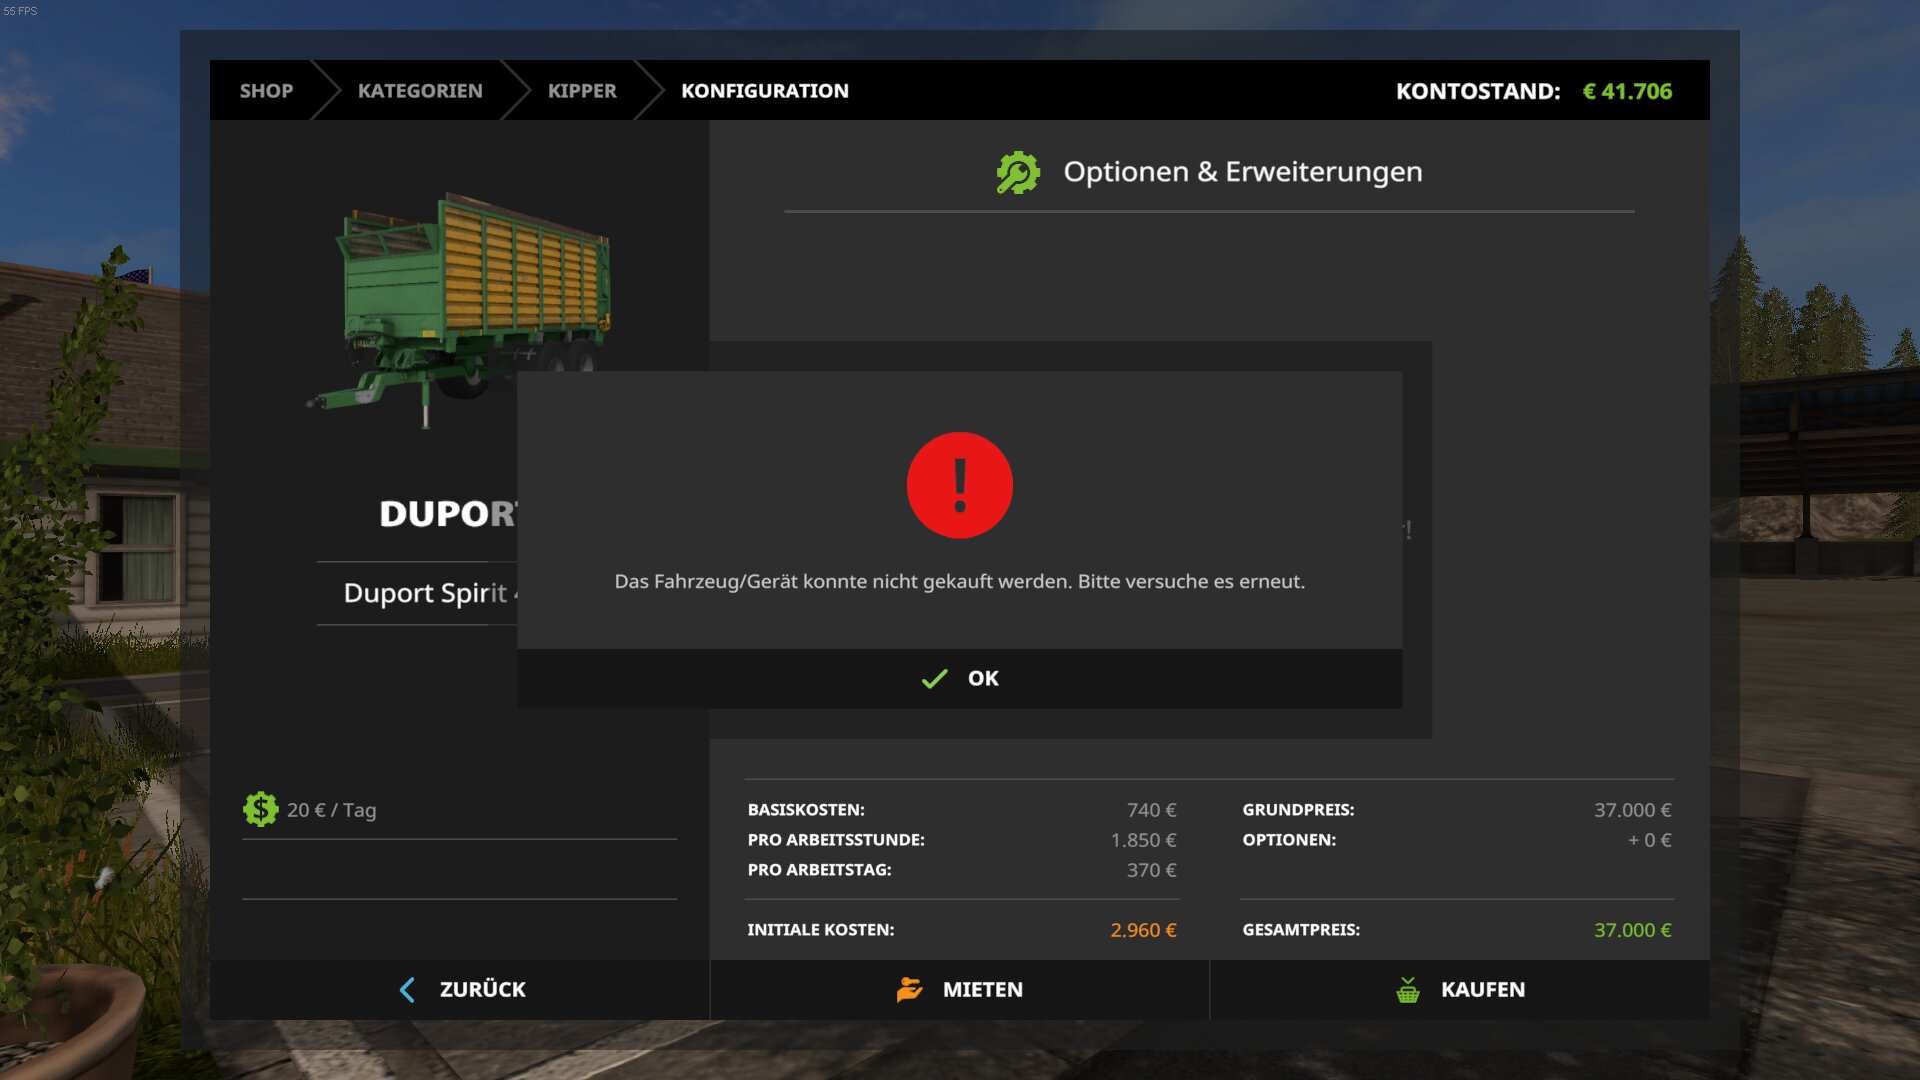This screenshot has width=1920, height=1080.
Task: Click the green shopping basket icon
Action: point(1407,990)
